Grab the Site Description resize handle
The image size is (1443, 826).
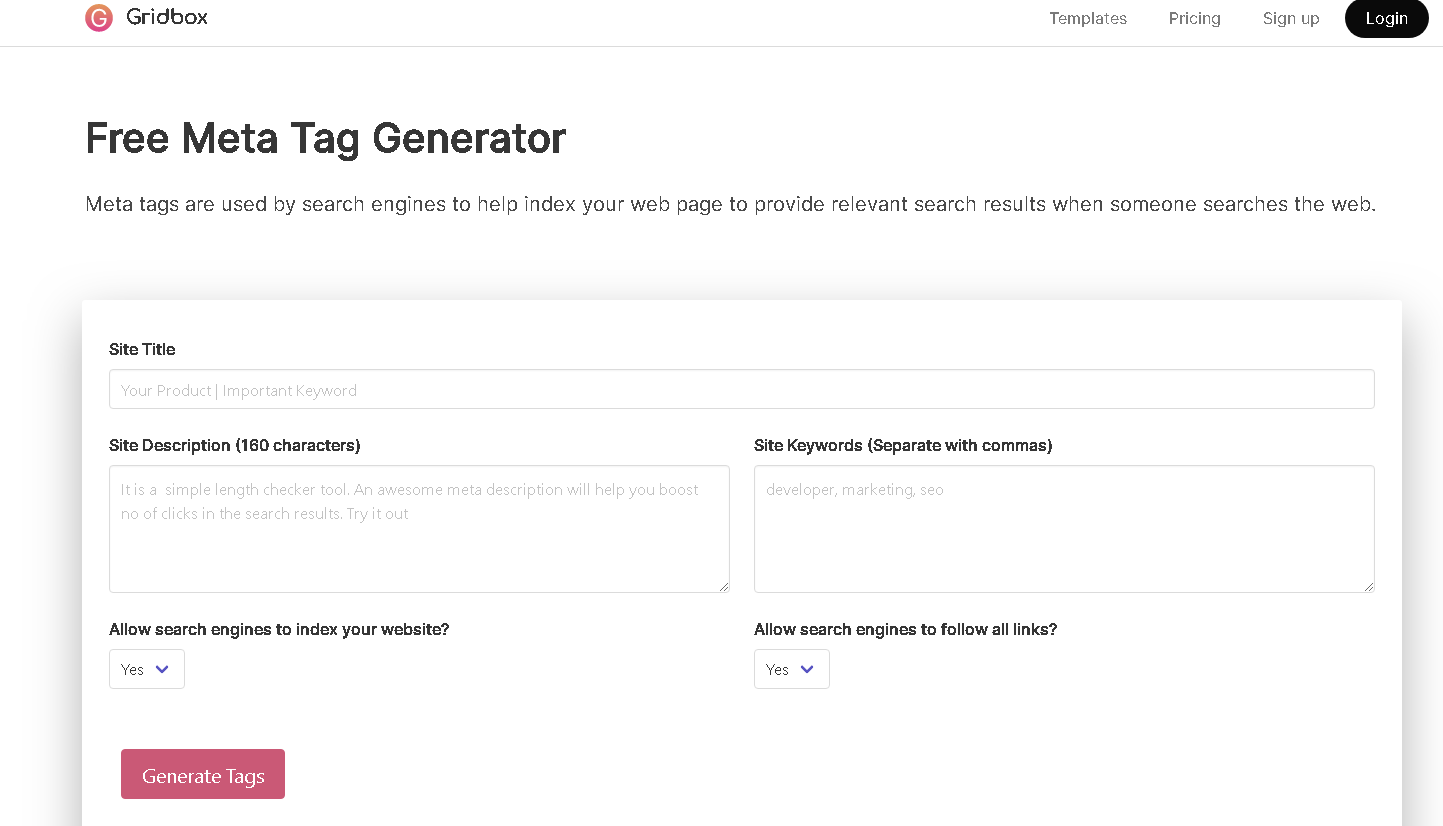tap(724, 587)
